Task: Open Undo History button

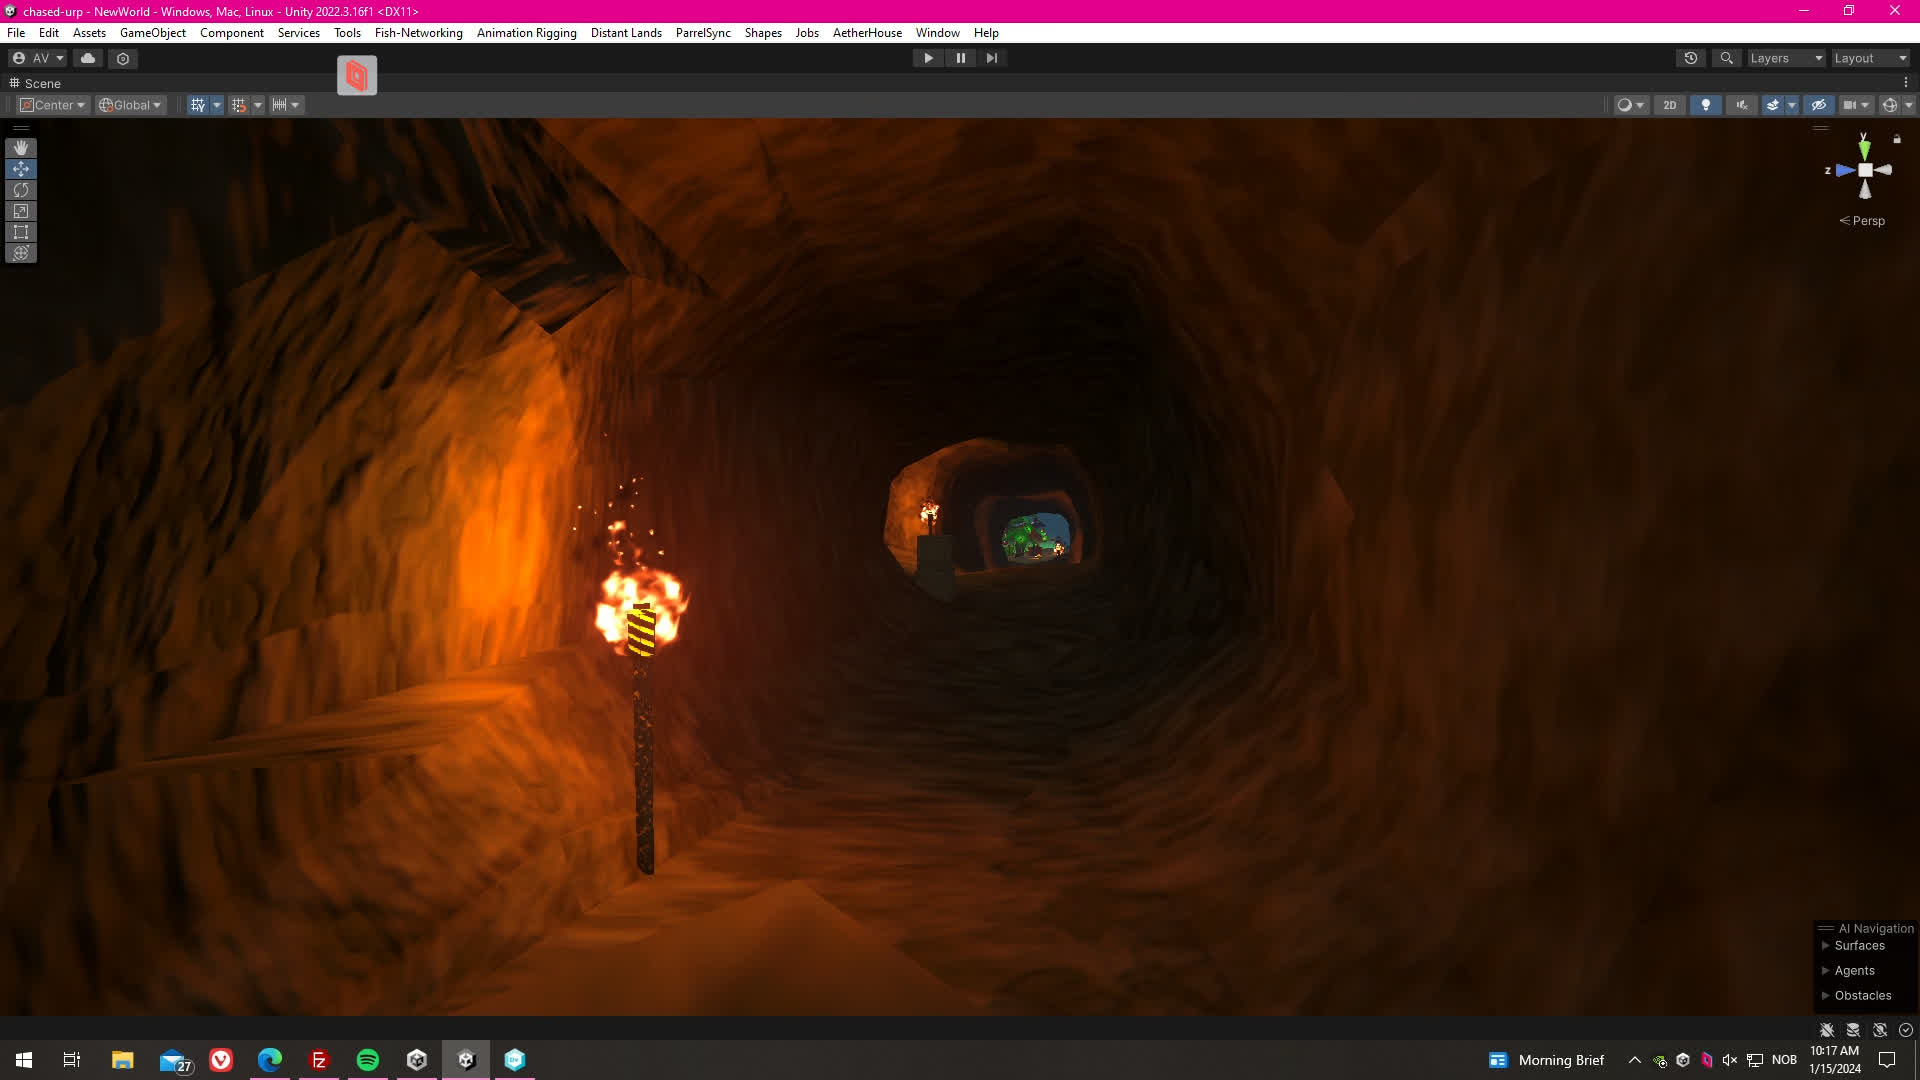Action: [1690, 58]
